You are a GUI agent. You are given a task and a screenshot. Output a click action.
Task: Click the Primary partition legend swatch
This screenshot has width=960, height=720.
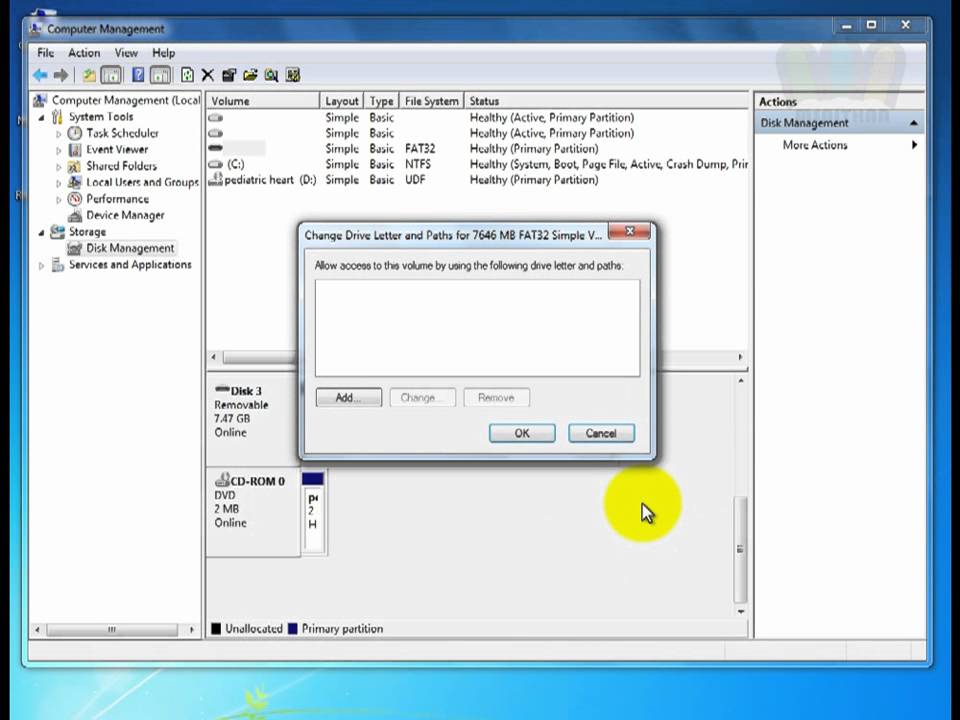tap(292, 629)
